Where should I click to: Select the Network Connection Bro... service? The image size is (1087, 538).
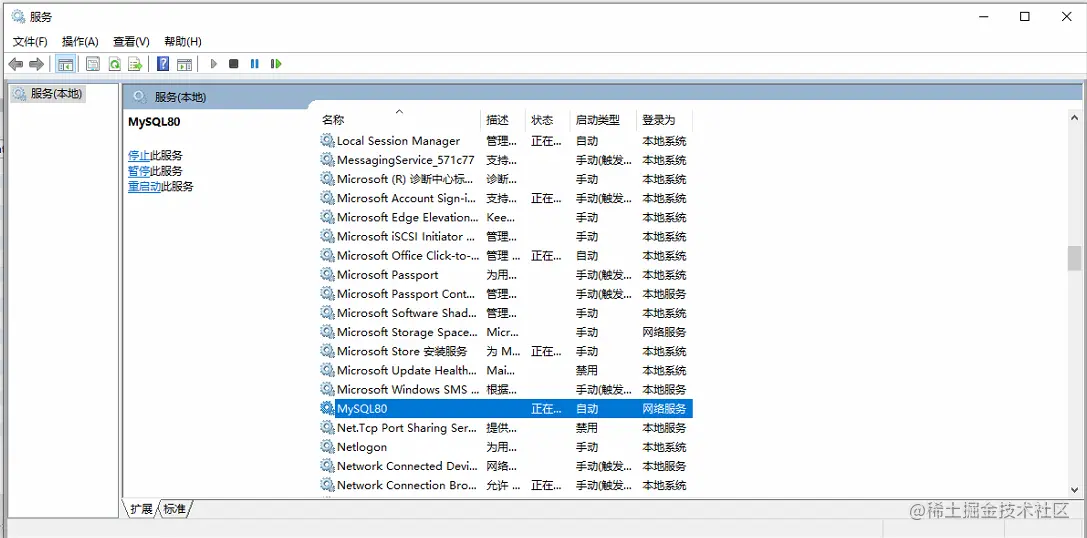(x=407, y=485)
